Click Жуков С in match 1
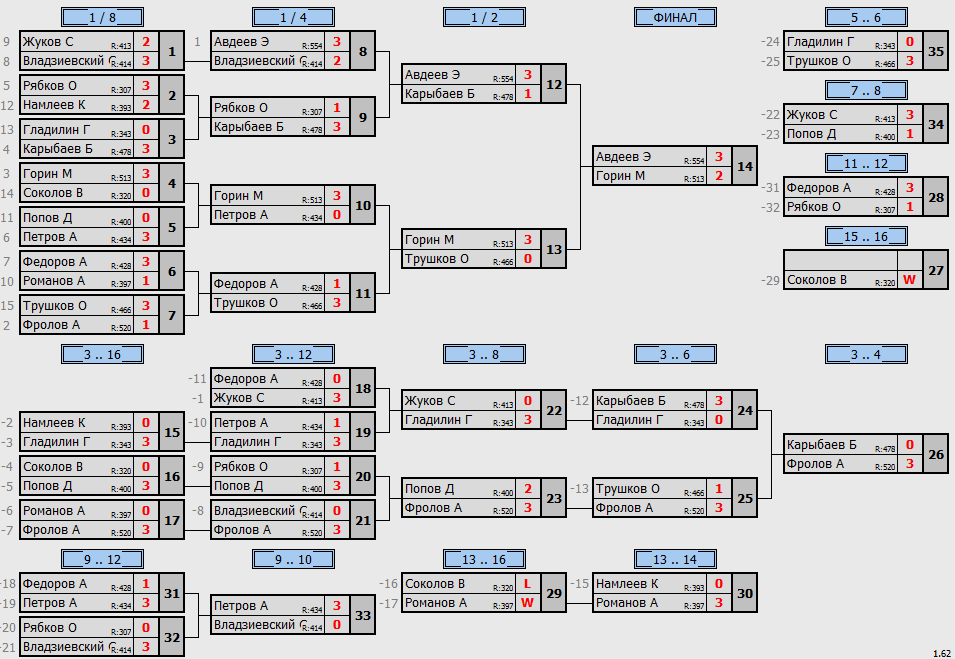This screenshot has height=659, width=955. (48, 42)
